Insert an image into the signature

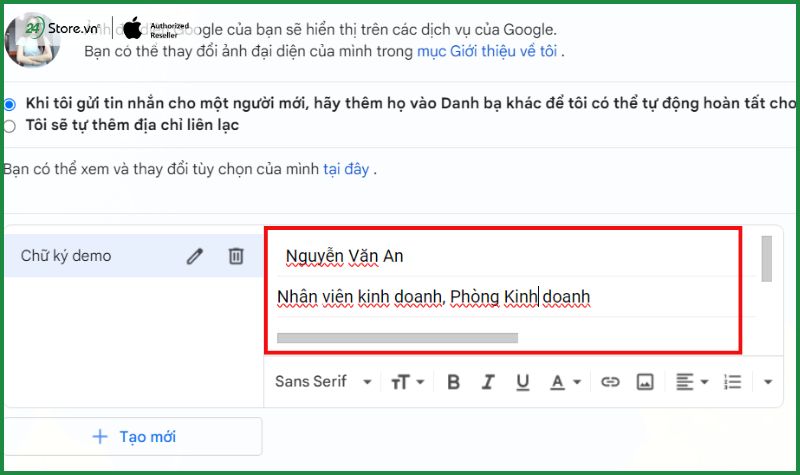click(x=645, y=382)
